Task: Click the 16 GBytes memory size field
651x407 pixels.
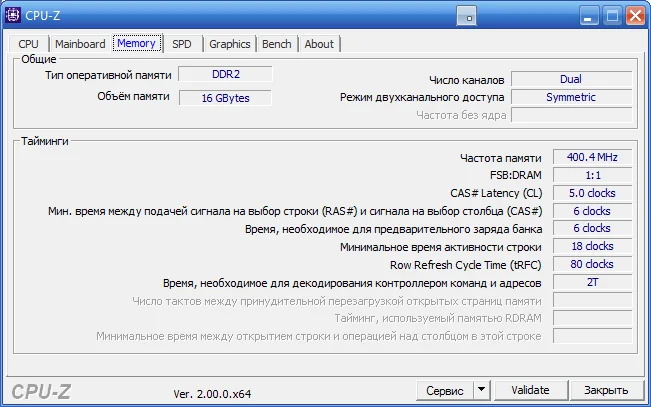Action: [x=225, y=98]
